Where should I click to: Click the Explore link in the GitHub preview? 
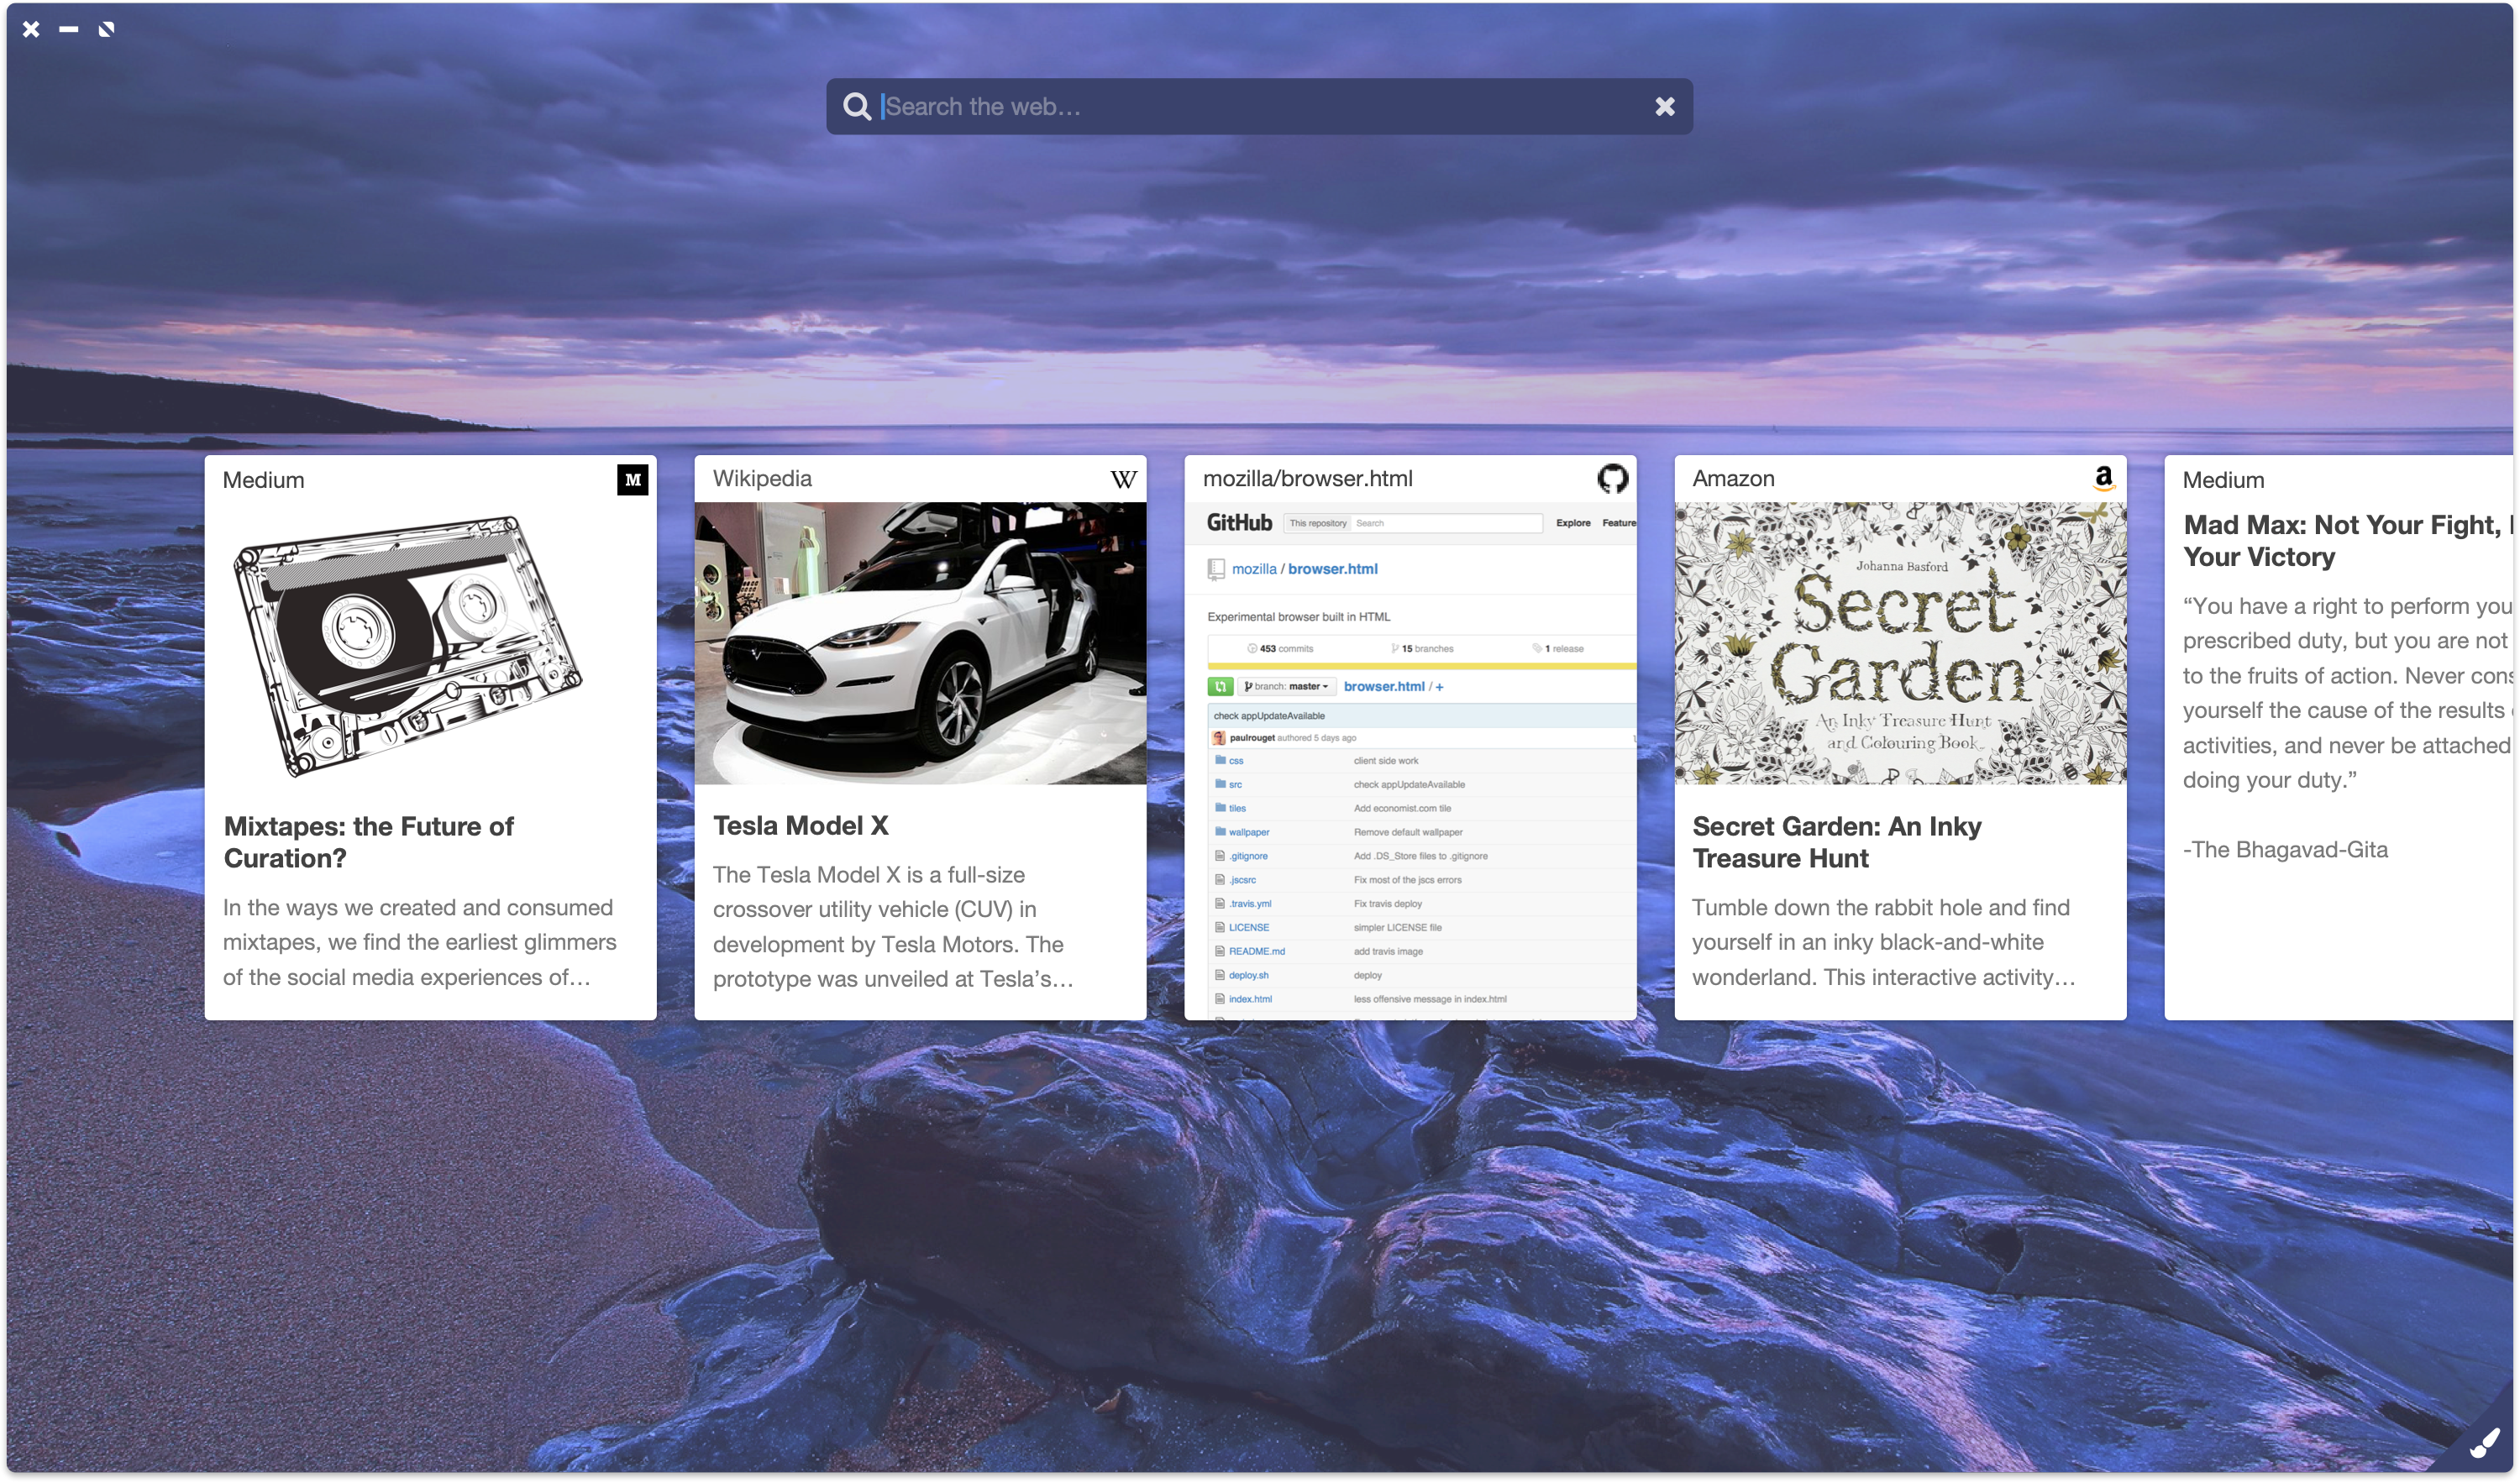1573,523
